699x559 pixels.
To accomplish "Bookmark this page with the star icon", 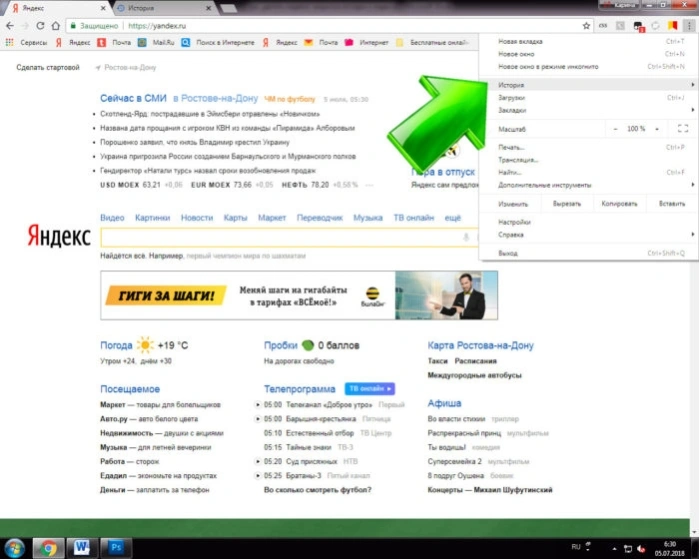I will click(x=586, y=26).
